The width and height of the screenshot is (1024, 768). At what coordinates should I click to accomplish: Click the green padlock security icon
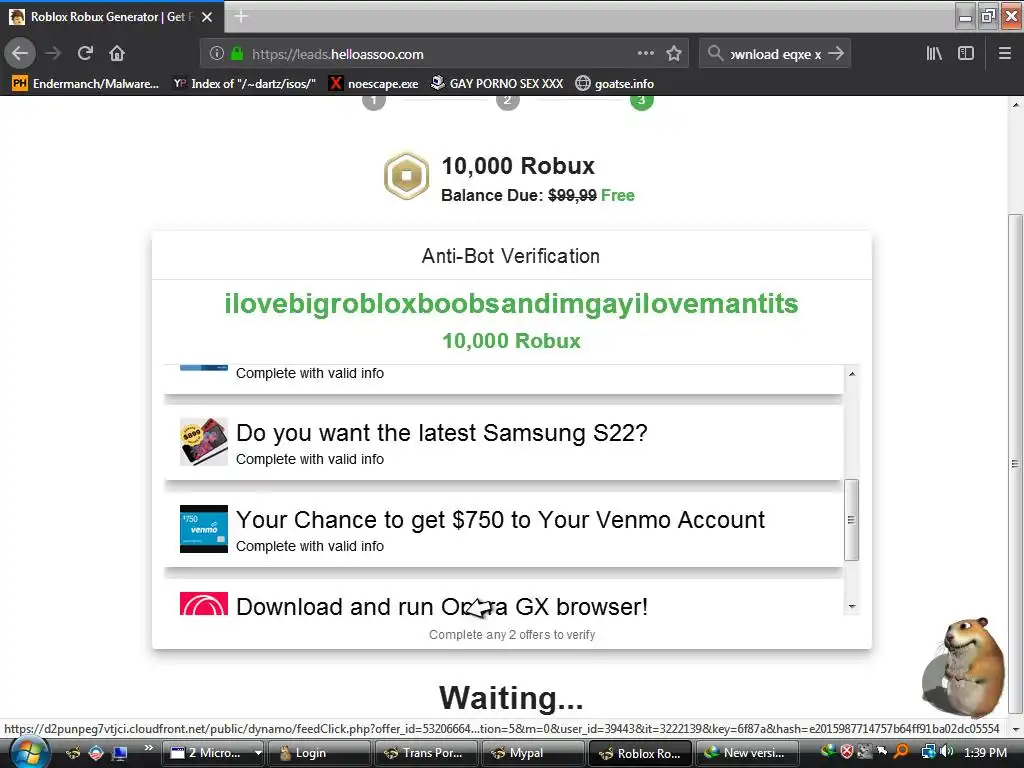[x=237, y=54]
